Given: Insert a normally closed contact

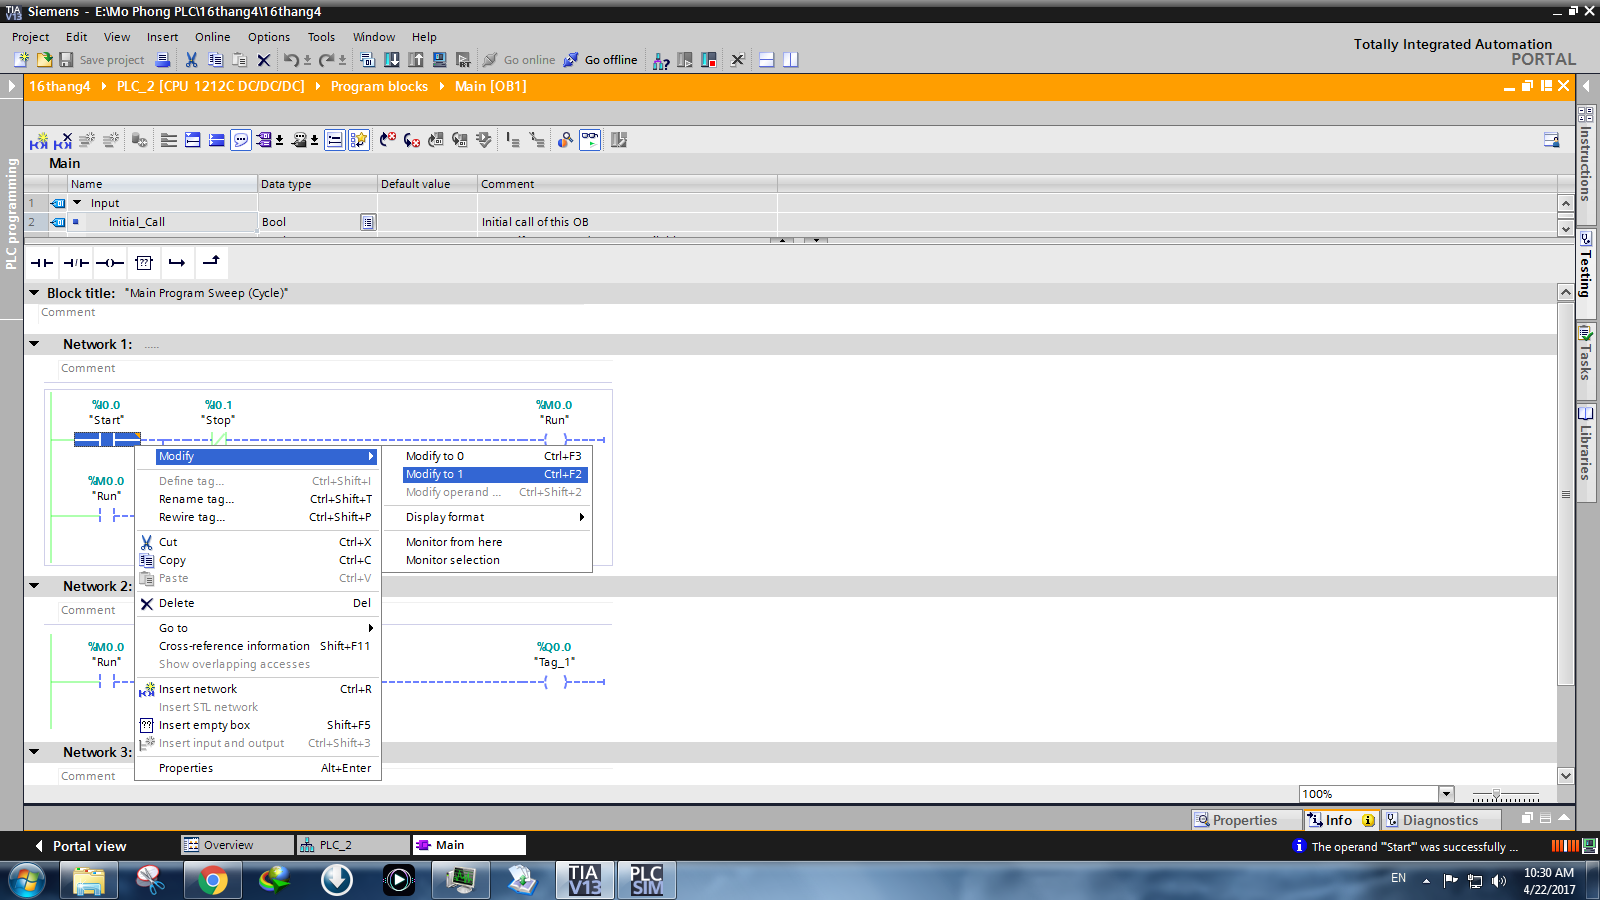Looking at the screenshot, I should (76, 263).
